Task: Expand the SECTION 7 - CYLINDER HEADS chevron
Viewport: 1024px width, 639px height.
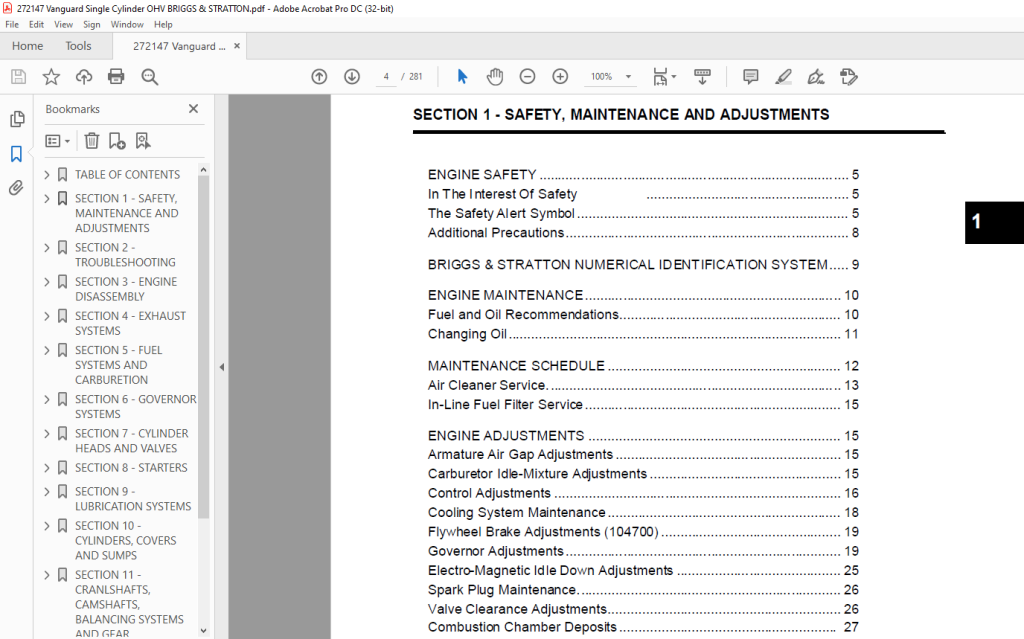Action: pyautogui.click(x=46, y=433)
